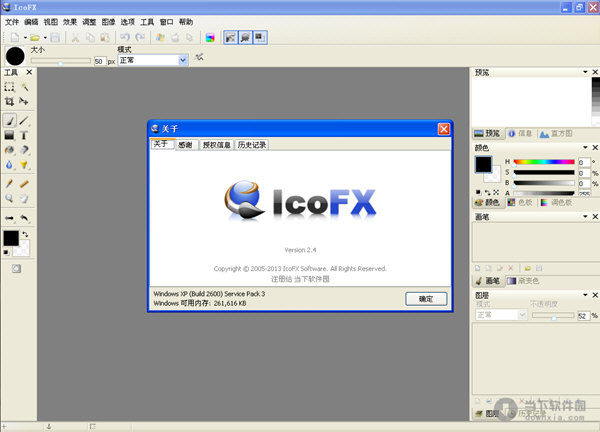Click the undo arrow icon
This screenshot has width=600, height=432.
(125, 37)
